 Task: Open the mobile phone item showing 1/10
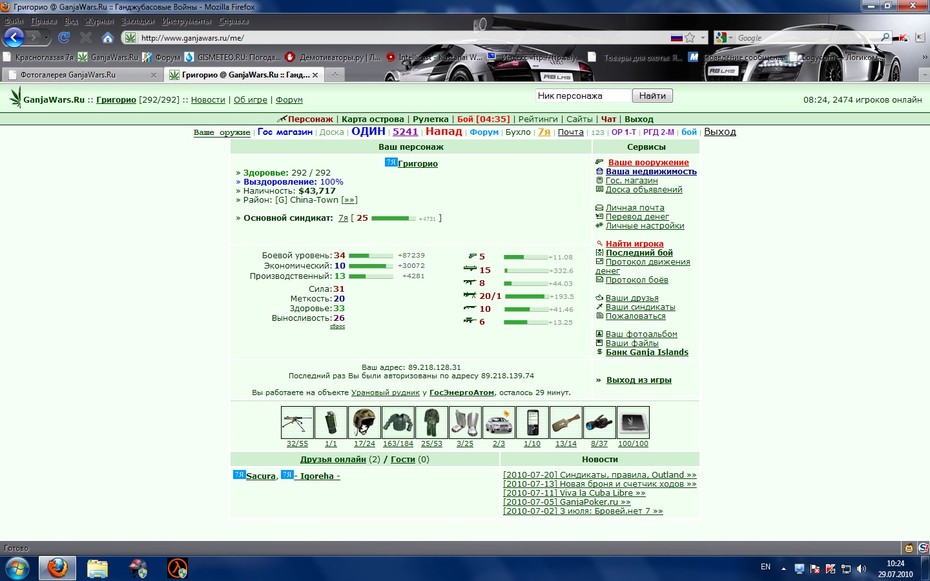(x=532, y=423)
